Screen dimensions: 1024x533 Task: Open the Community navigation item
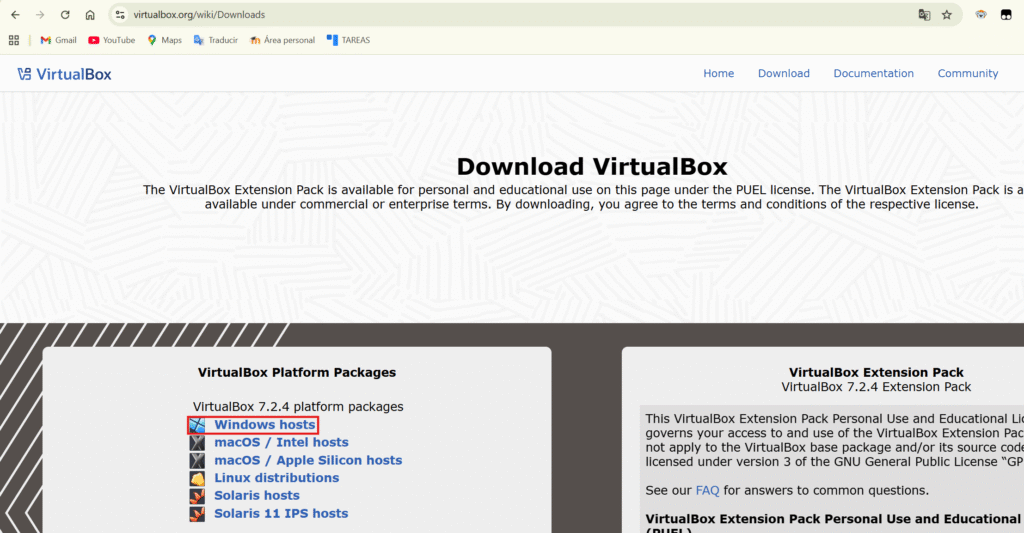point(967,73)
